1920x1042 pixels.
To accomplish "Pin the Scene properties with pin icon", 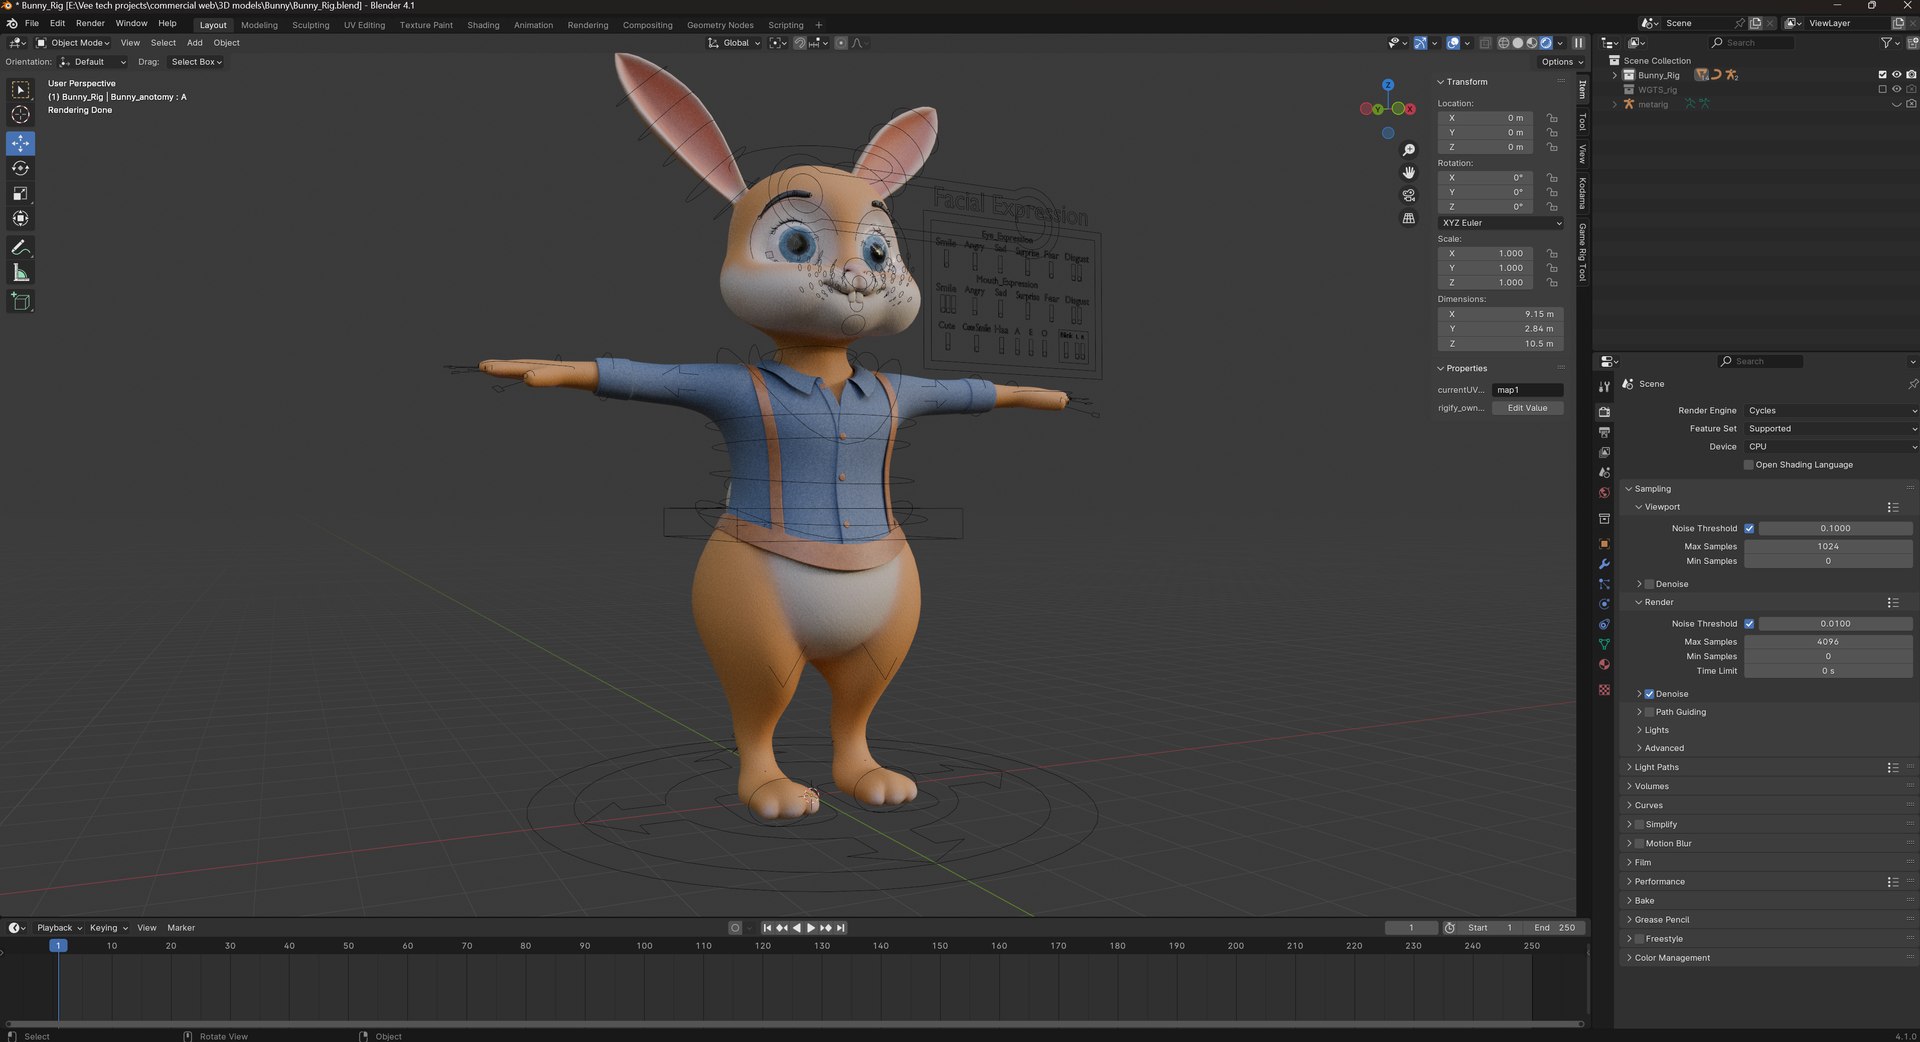I will point(1912,384).
